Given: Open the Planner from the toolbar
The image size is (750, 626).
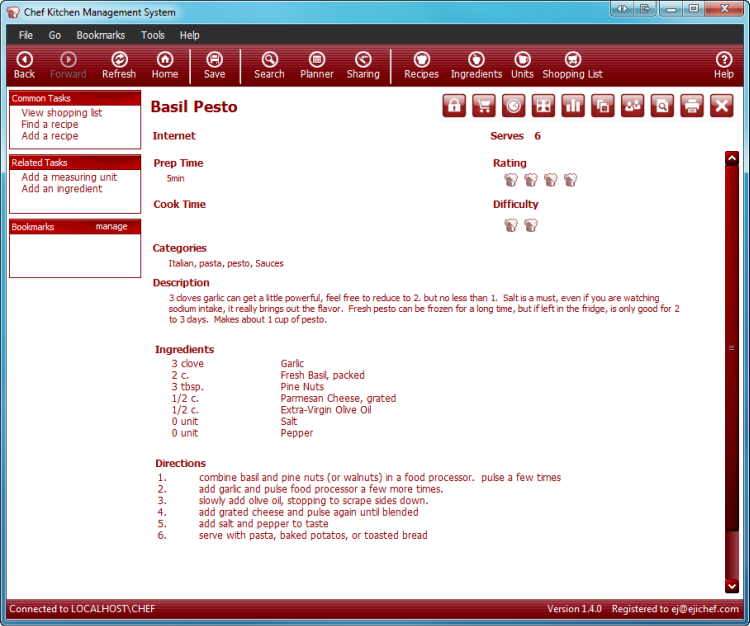Looking at the screenshot, I should coord(317,66).
